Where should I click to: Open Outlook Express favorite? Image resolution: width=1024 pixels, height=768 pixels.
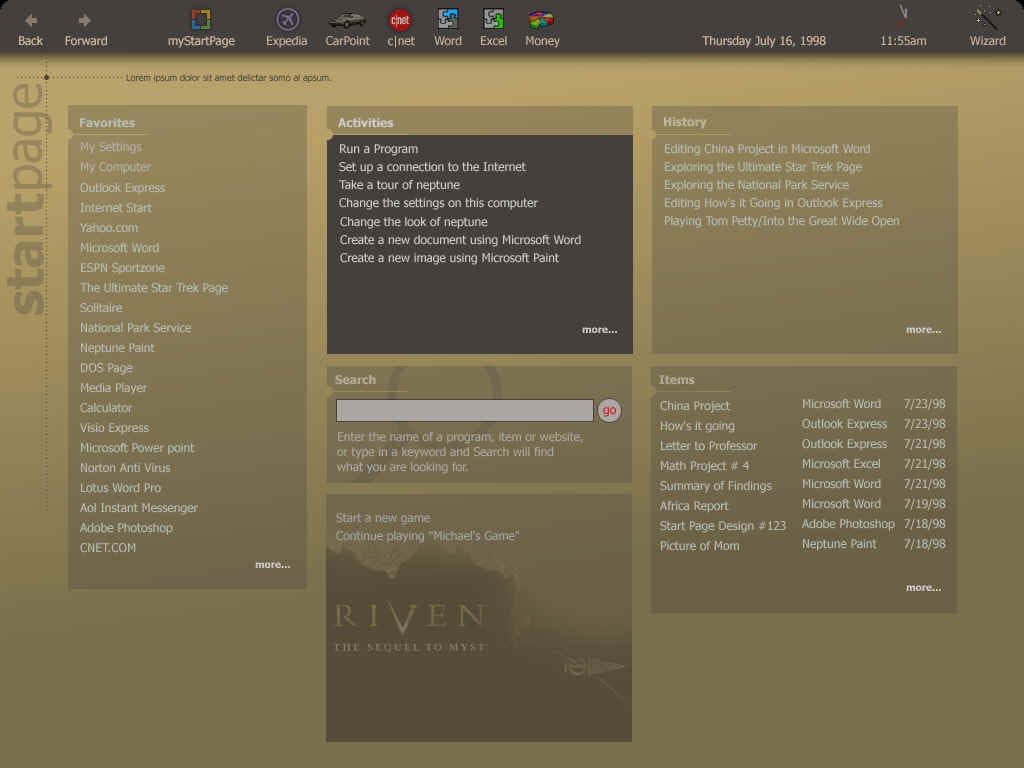point(122,187)
